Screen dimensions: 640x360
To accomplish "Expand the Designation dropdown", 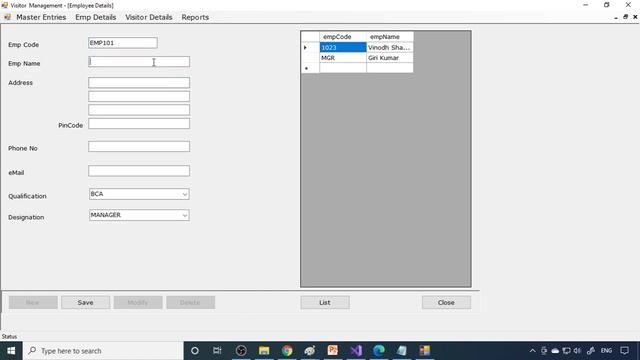I will (x=184, y=215).
